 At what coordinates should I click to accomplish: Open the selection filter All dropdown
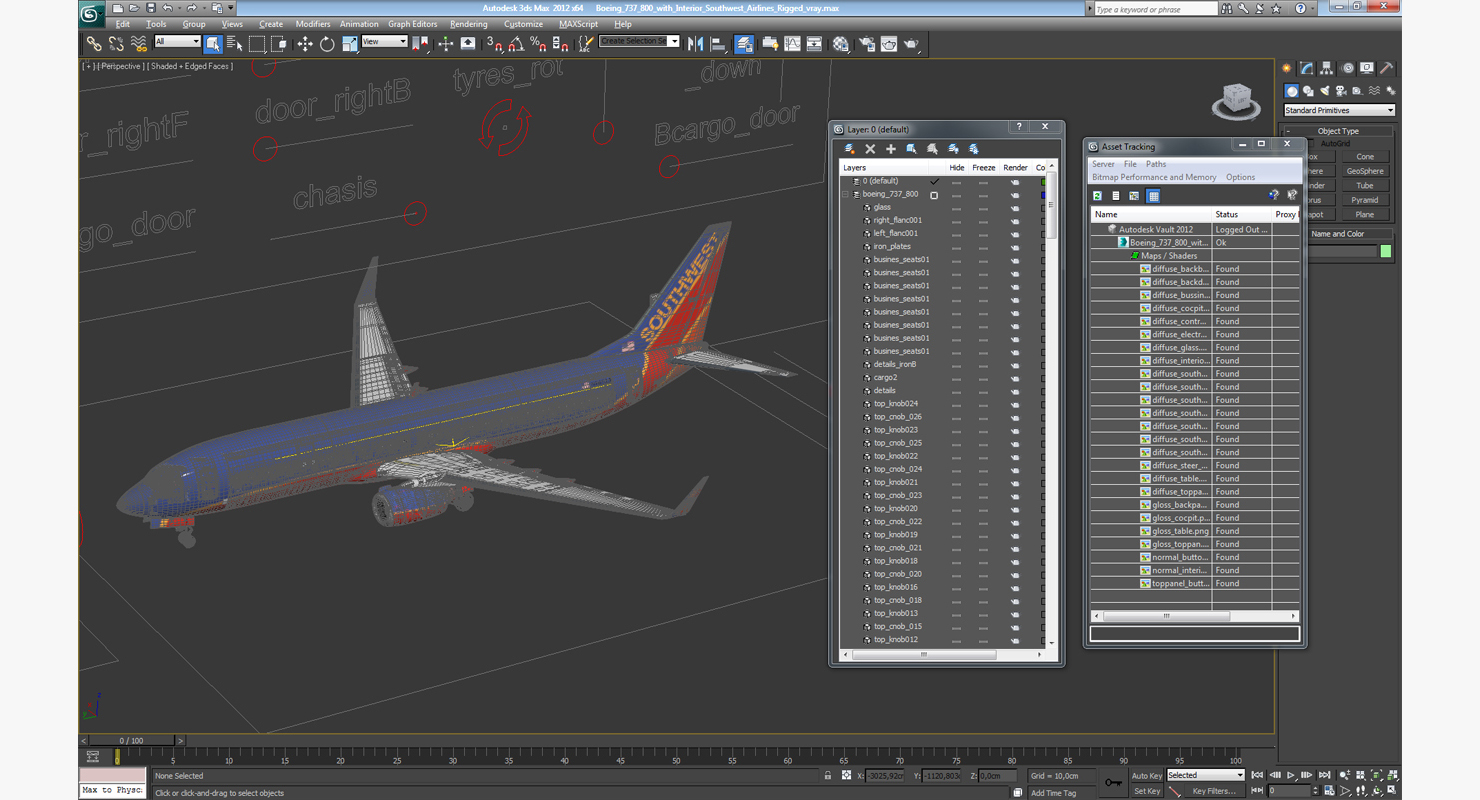178,42
